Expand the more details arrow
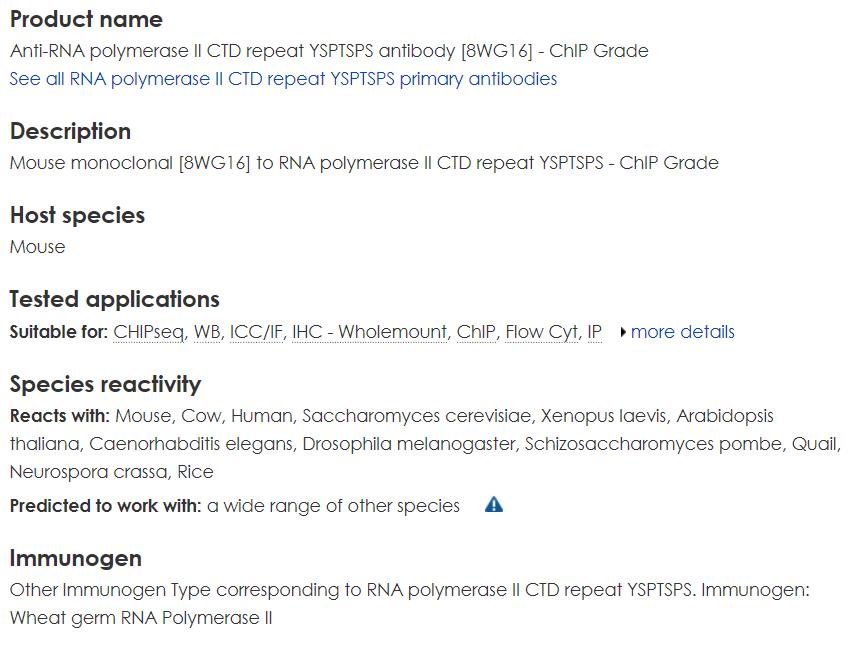Screen dimensions: 856x650 (x=623, y=332)
